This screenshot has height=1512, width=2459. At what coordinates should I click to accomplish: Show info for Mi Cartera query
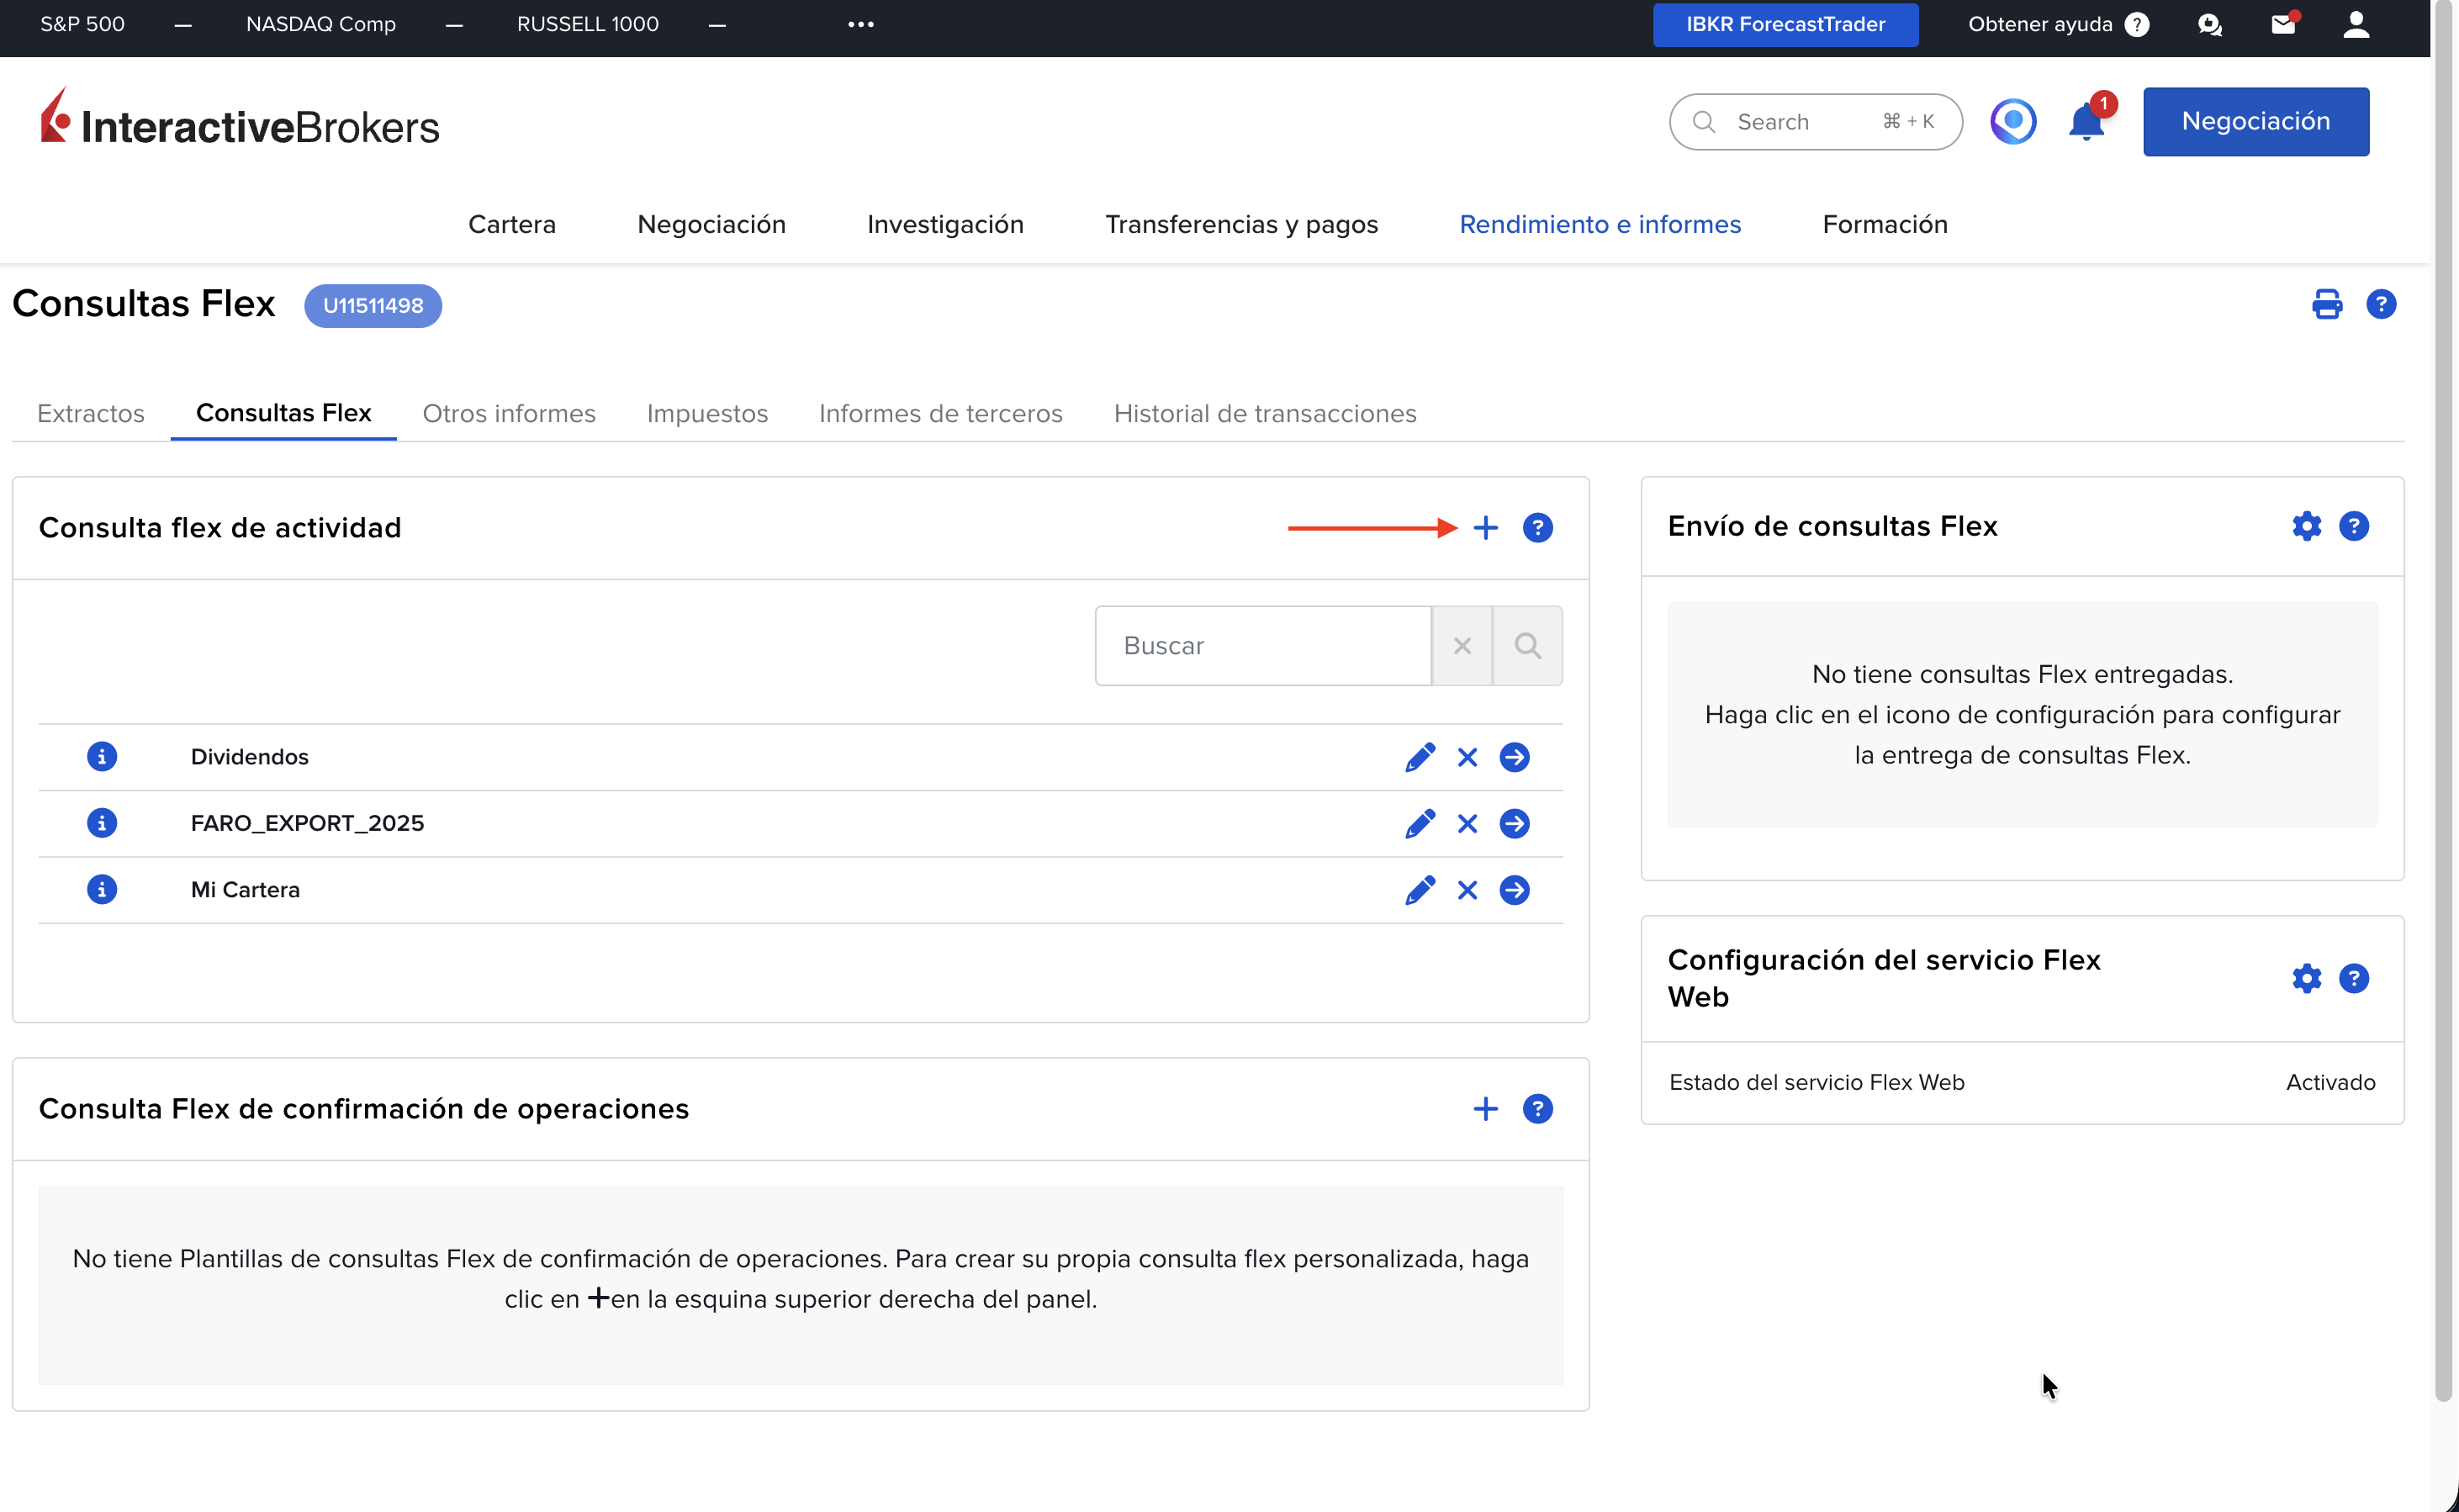coord(102,890)
